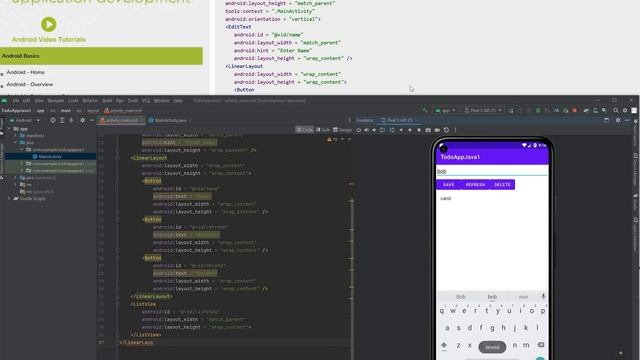Screen dimensions: 640x360
Task: Click the emulator volume up icon
Action: coord(367,130)
